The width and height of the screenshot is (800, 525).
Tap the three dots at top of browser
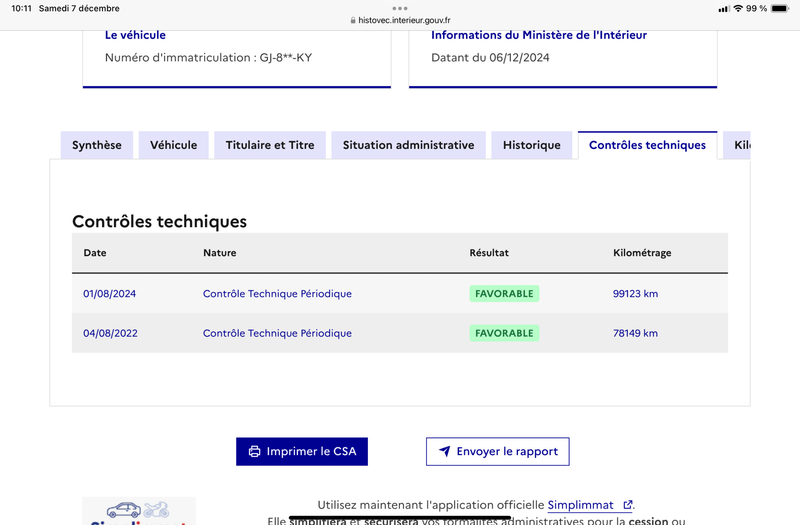click(400, 8)
